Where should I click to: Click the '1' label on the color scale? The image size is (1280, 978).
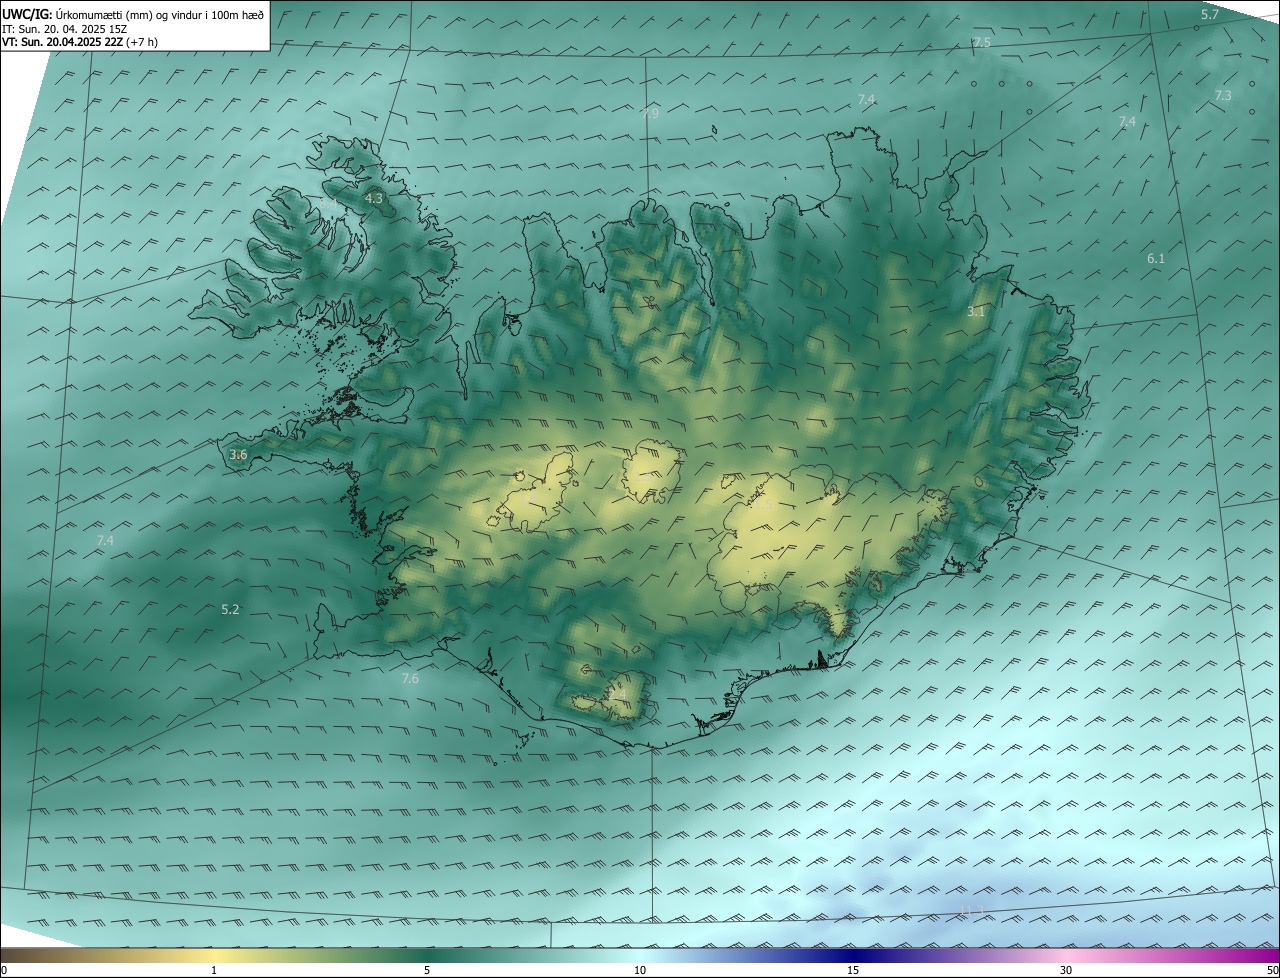click(214, 970)
